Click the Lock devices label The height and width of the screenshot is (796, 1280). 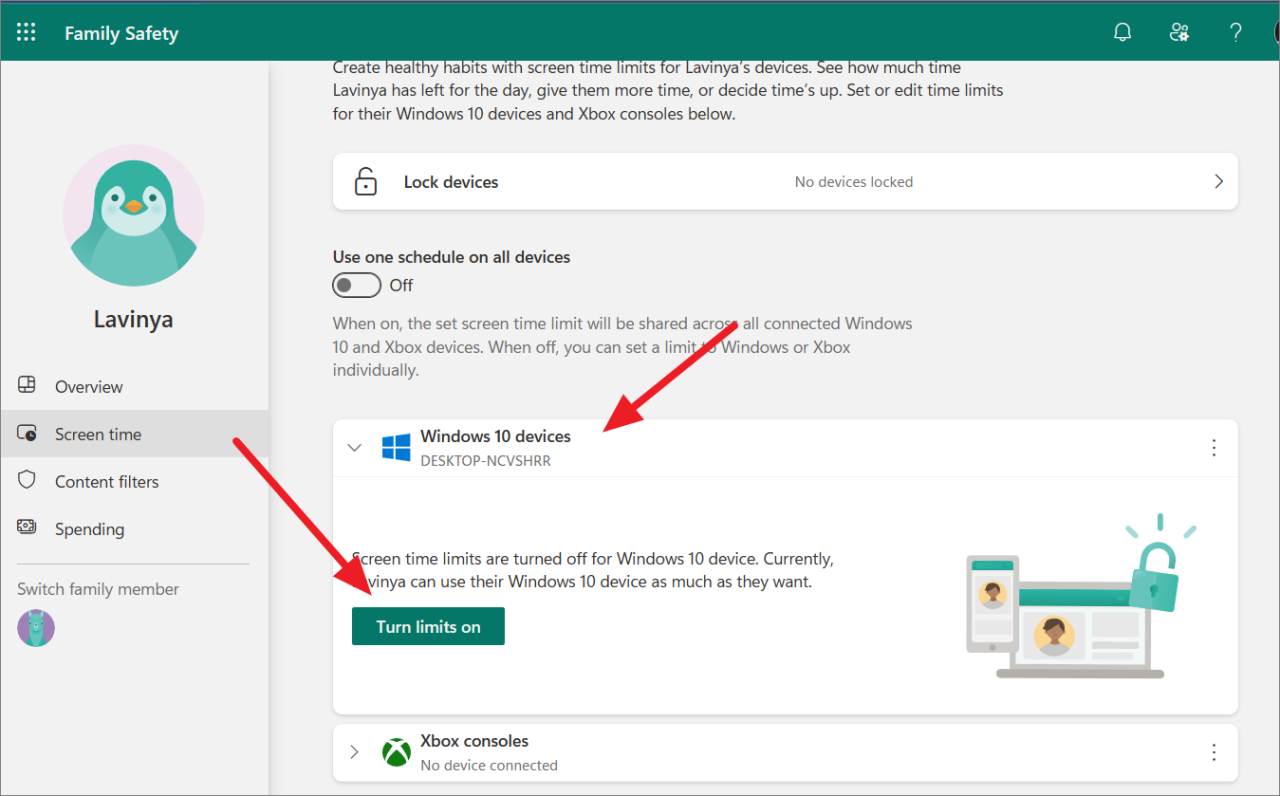pos(451,182)
